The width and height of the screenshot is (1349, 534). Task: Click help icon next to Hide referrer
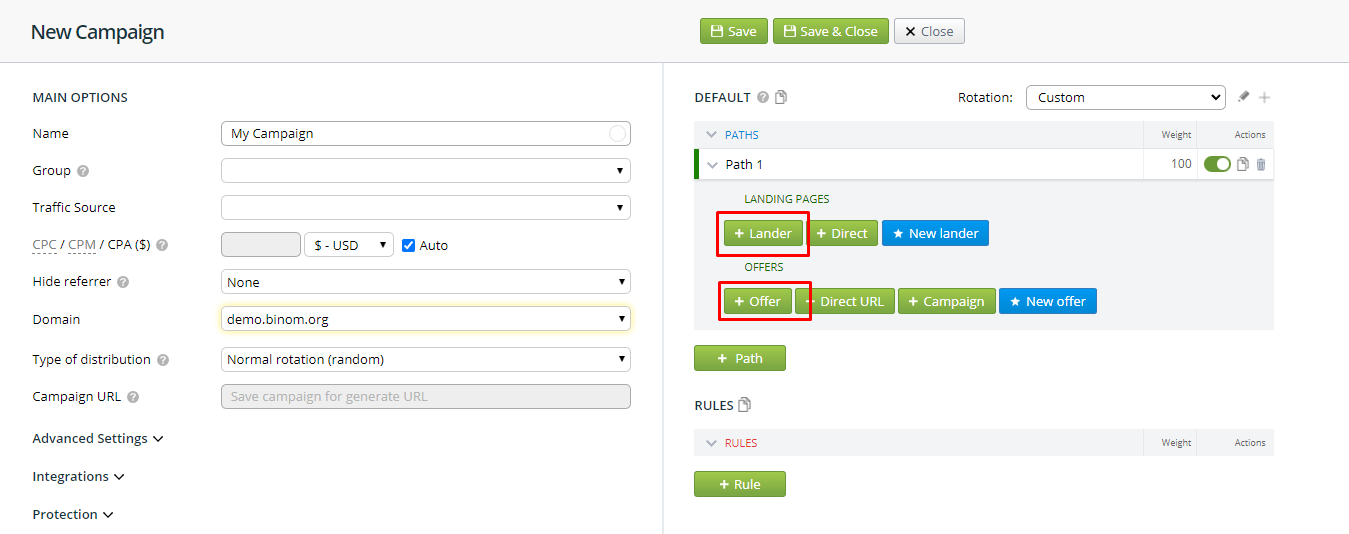click(124, 282)
